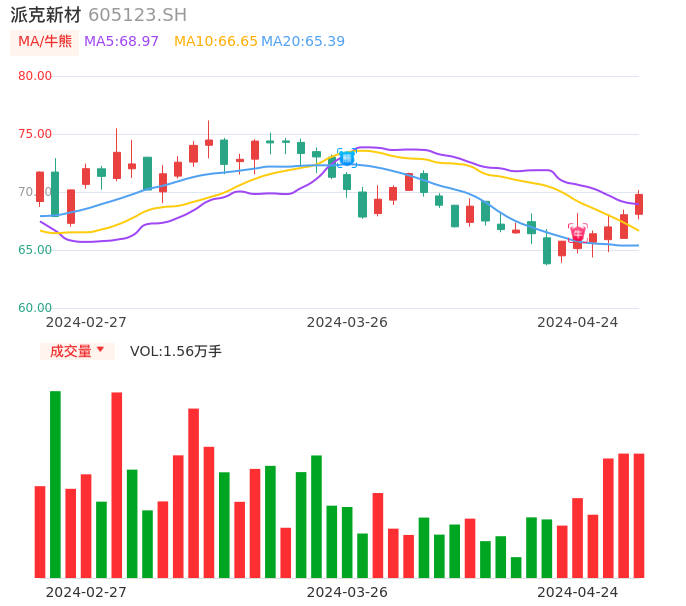Click the 2024-03-26 date under volume chart
The image size is (686, 606).
point(347,592)
